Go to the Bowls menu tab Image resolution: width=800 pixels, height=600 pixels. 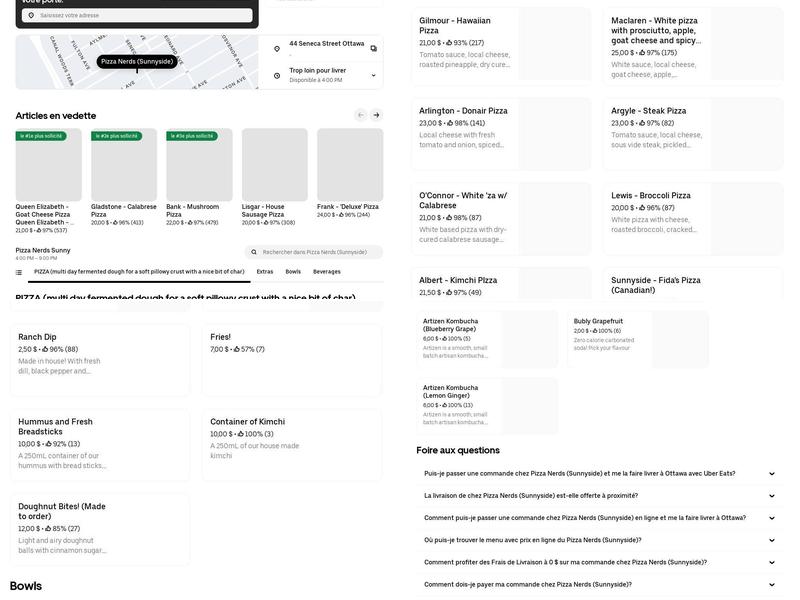[293, 272]
